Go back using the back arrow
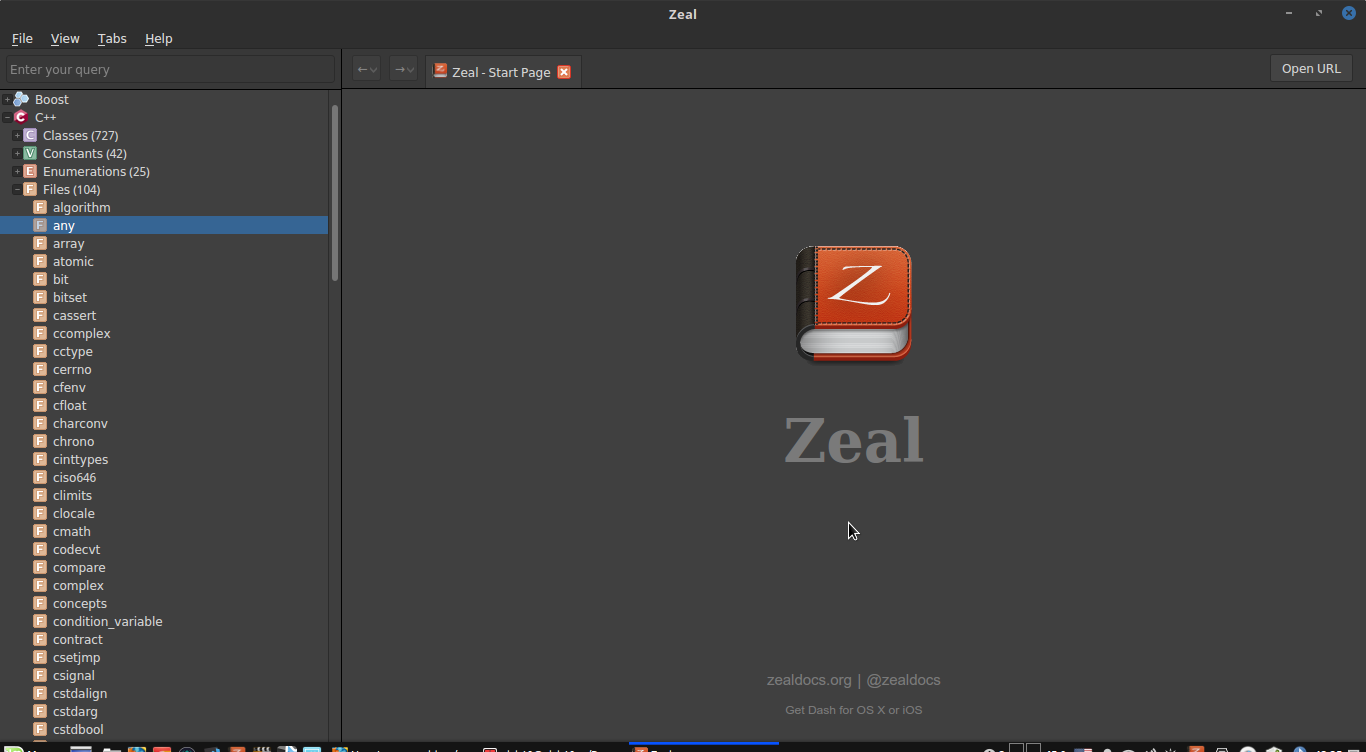Viewport: 1366px width, 752px height. pyautogui.click(x=367, y=69)
